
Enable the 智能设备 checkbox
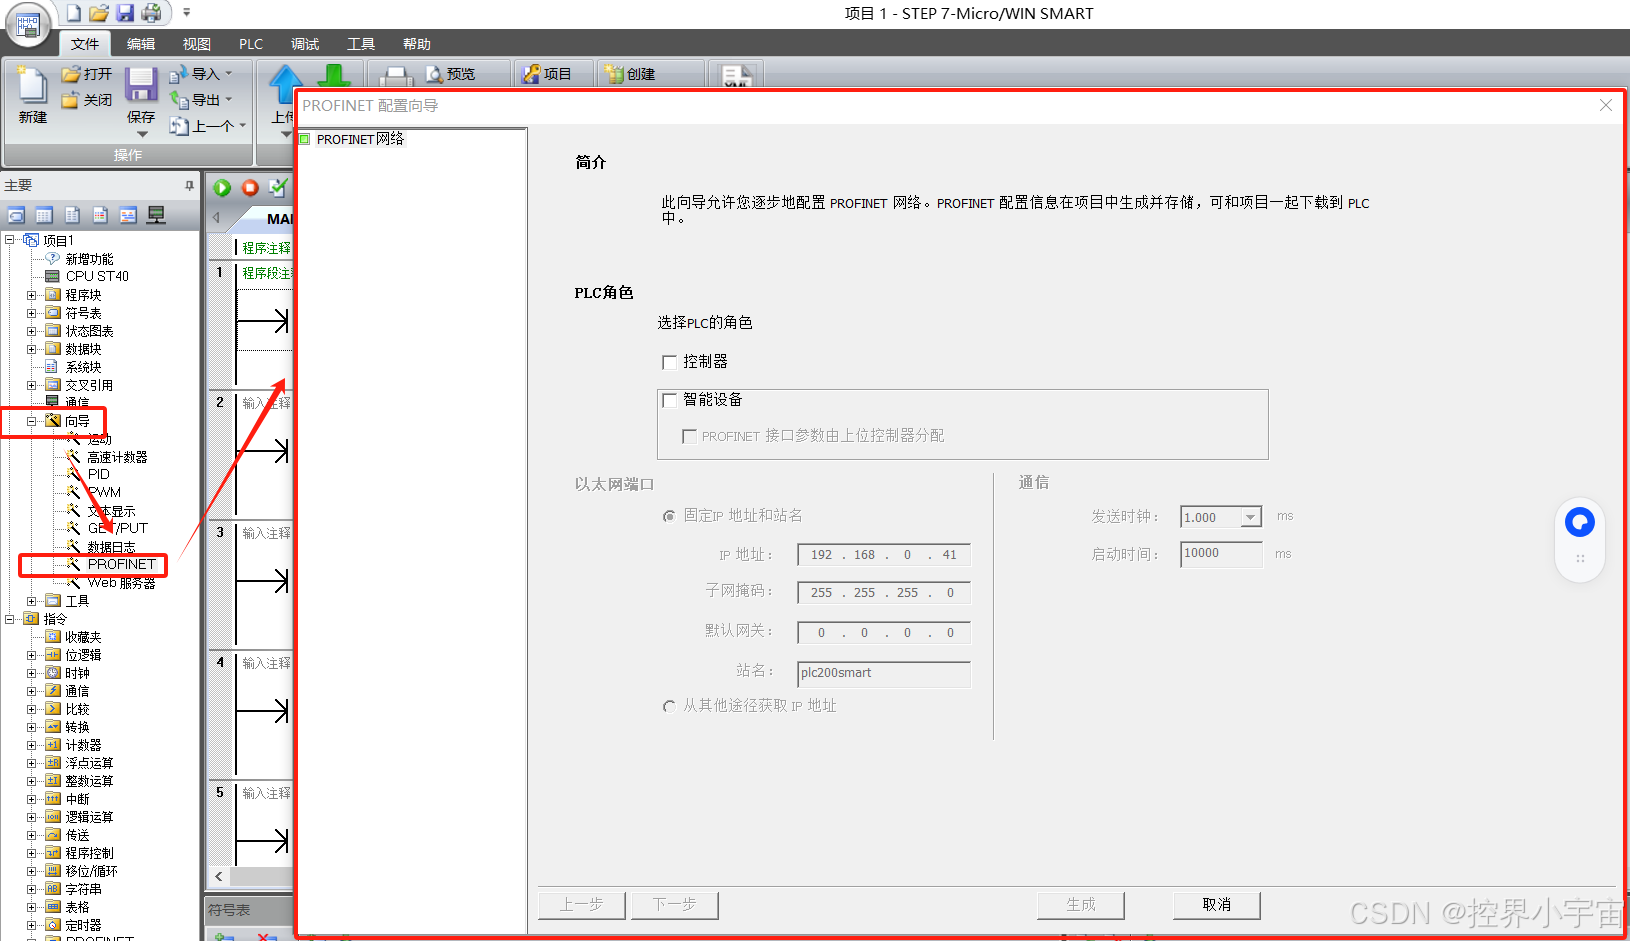670,399
